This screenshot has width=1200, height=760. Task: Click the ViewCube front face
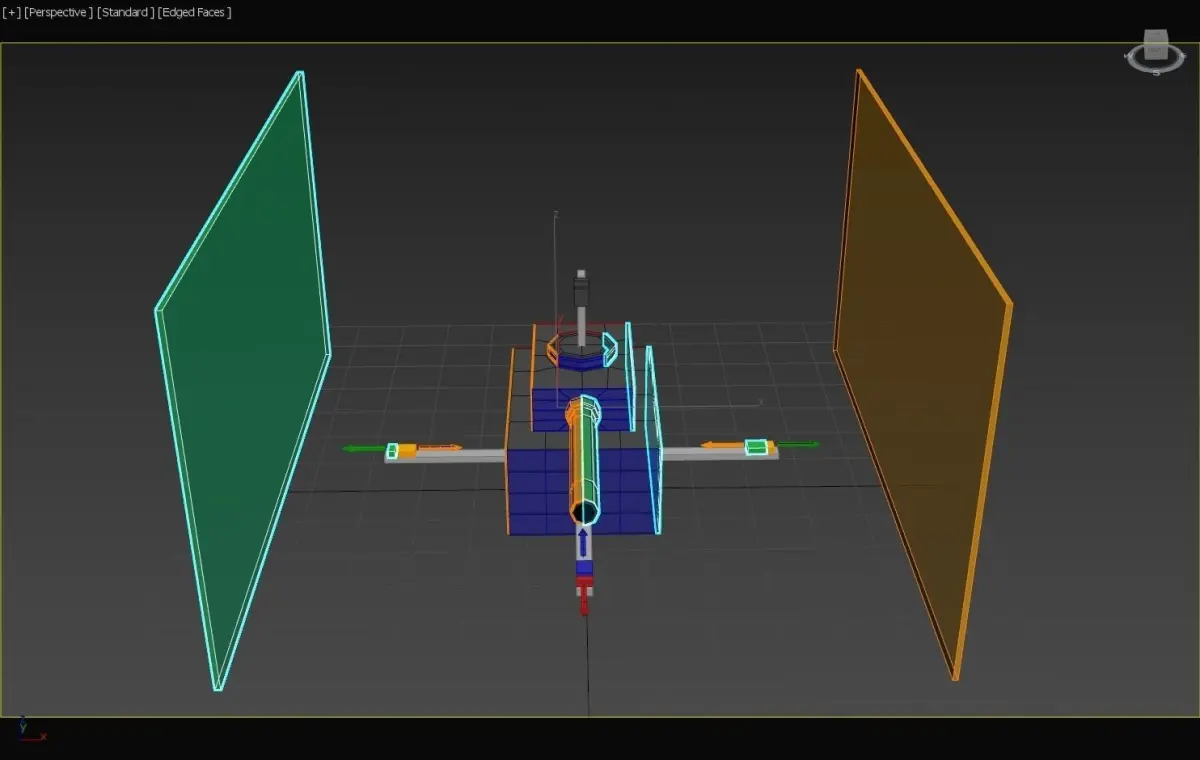click(x=1156, y=51)
